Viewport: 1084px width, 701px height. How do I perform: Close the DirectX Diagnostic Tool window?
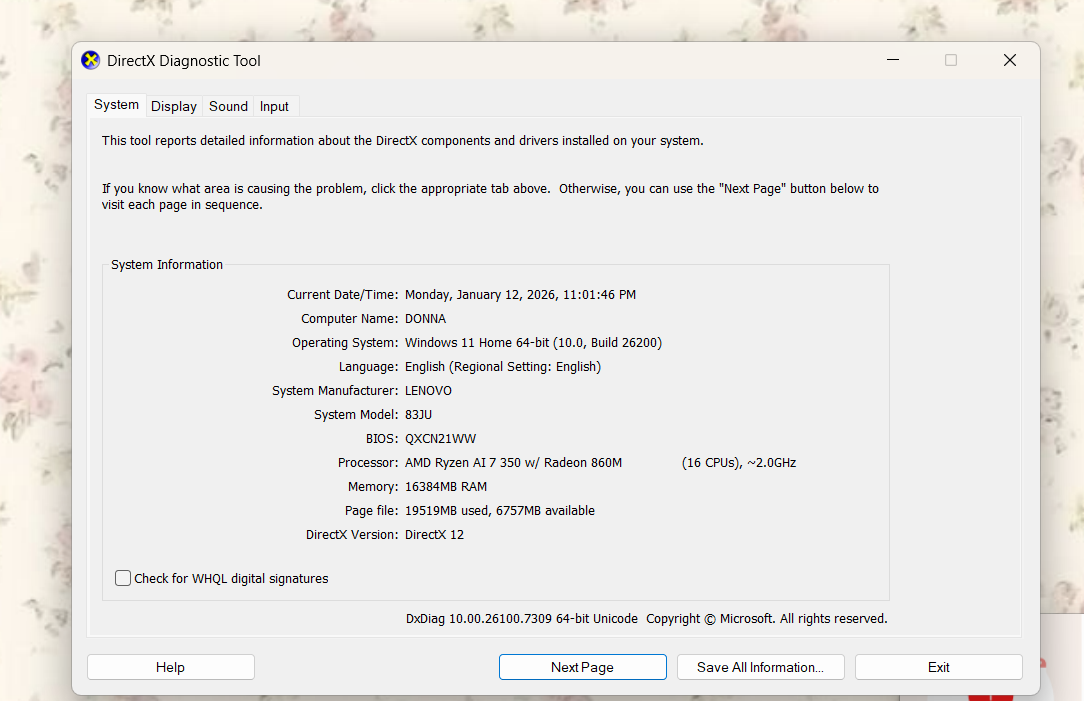point(1010,60)
